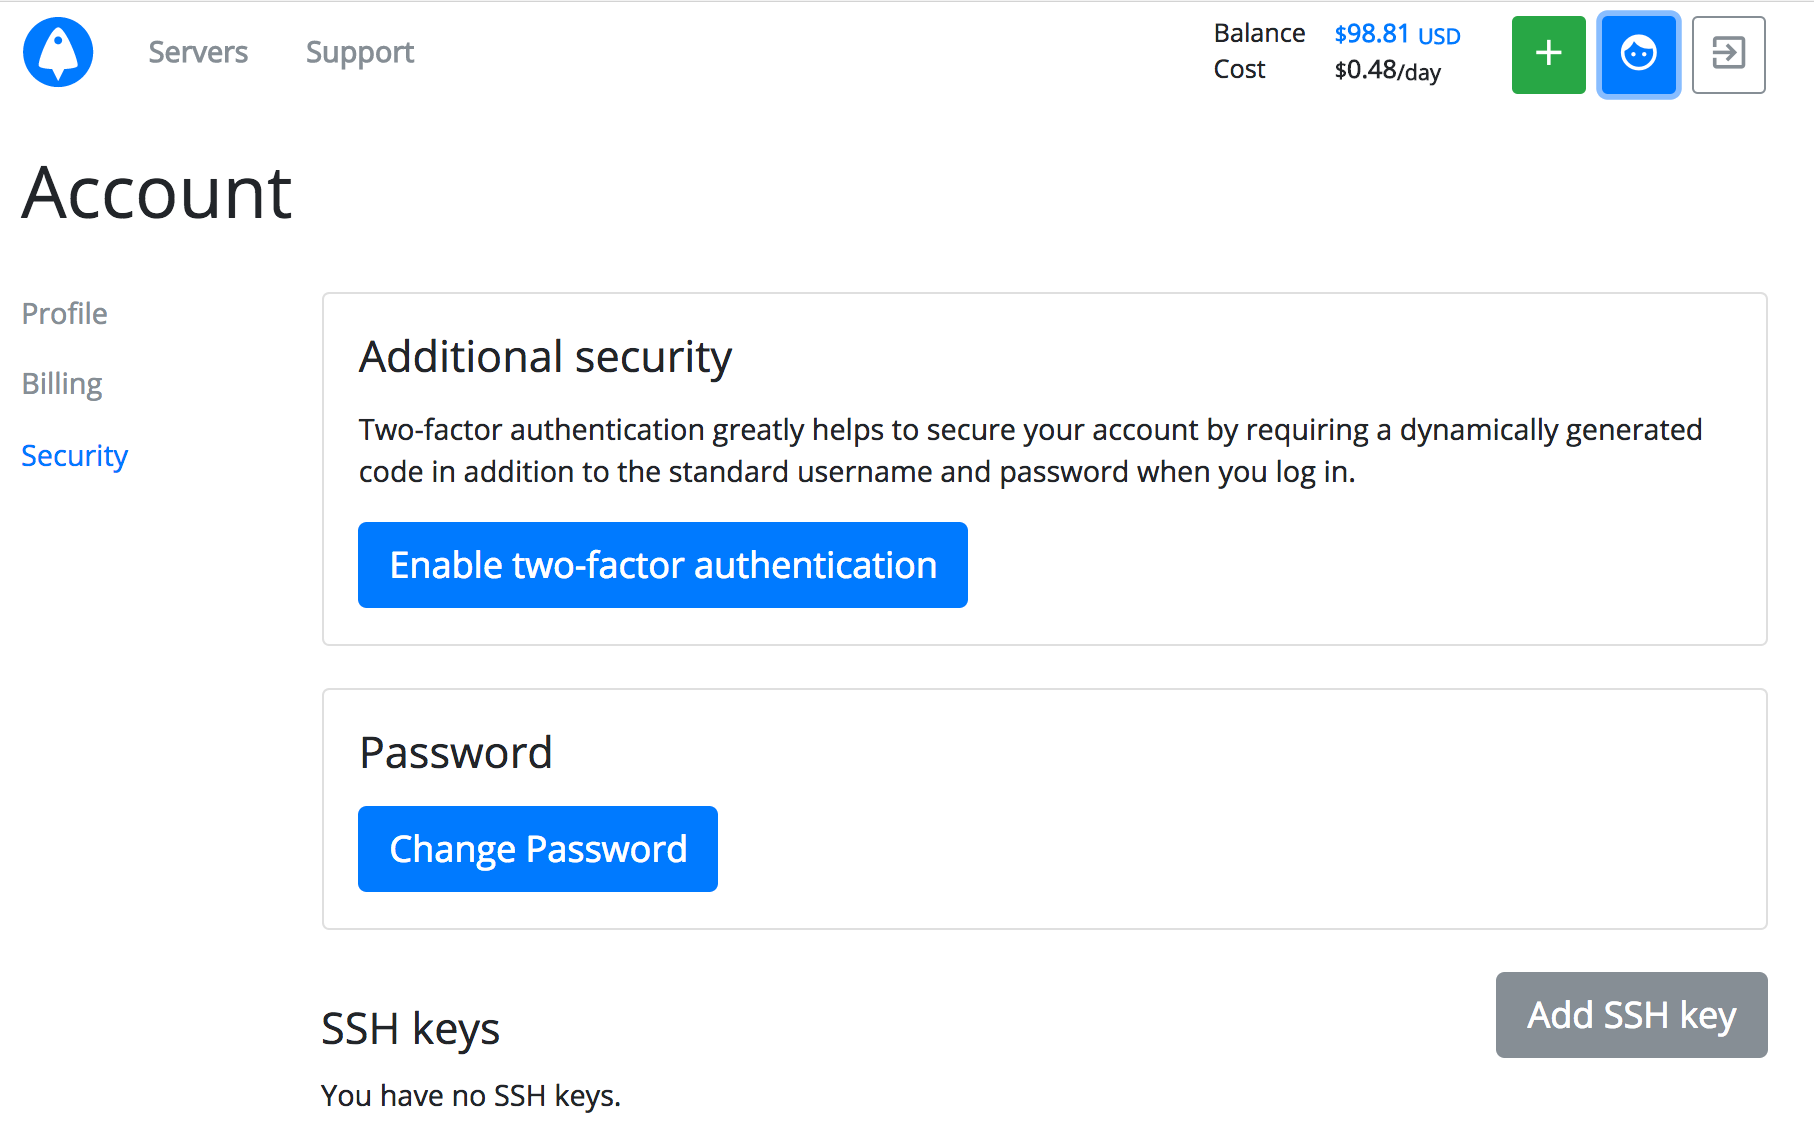This screenshot has height=1140, width=1814.
Task: Go to the Profile section
Action: coord(65,314)
